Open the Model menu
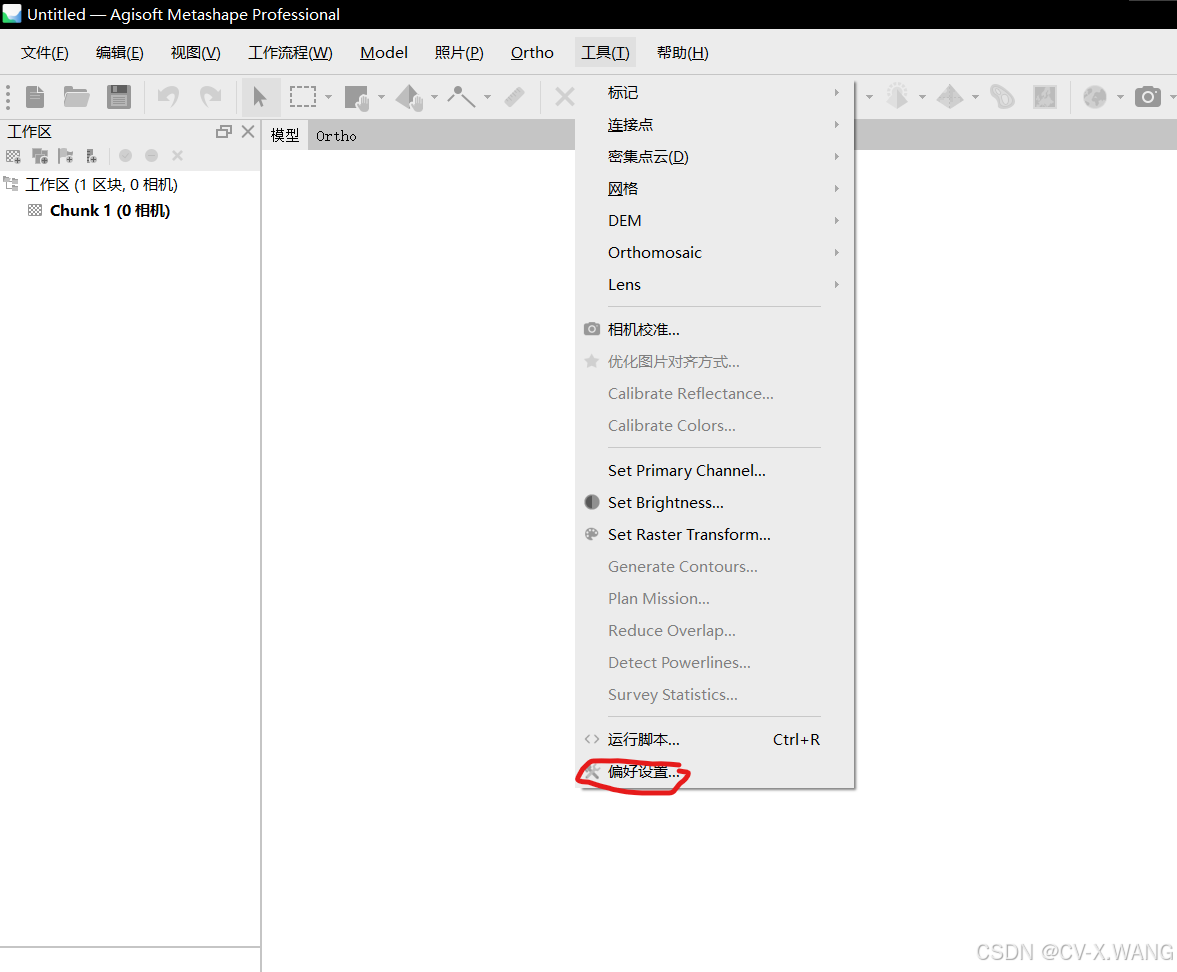This screenshot has width=1177, height=972. tap(384, 53)
